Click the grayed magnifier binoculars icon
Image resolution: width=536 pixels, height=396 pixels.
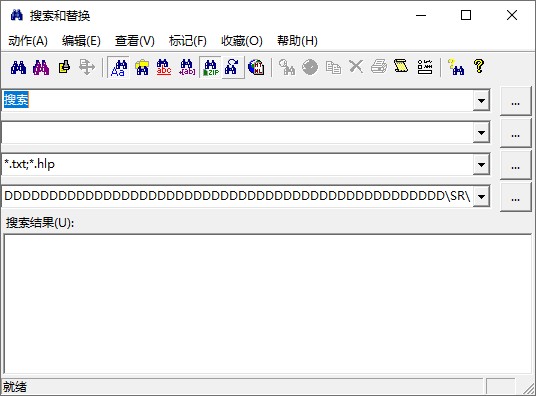[x=286, y=67]
